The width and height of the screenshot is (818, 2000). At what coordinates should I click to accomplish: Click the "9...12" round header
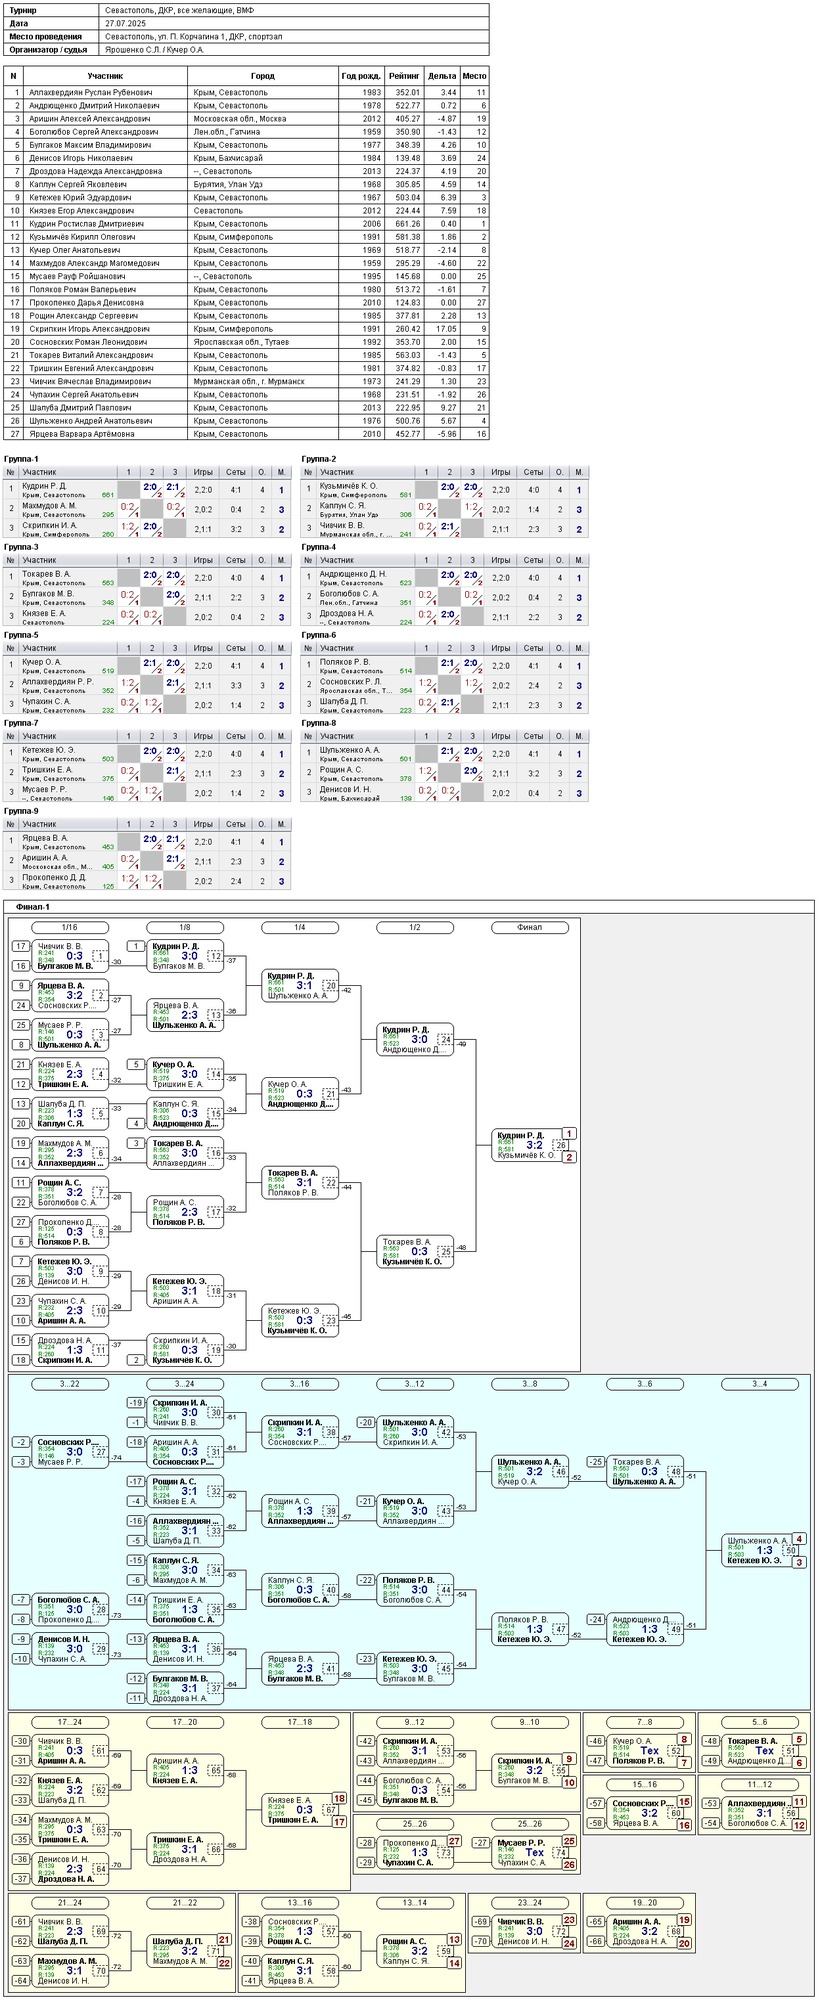(415, 1722)
